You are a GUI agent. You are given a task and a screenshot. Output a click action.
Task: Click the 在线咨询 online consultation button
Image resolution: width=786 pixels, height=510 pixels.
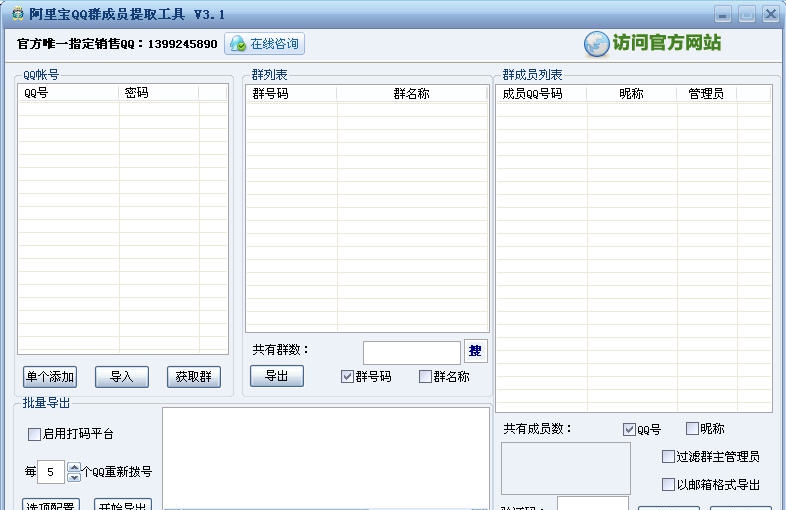click(x=264, y=44)
